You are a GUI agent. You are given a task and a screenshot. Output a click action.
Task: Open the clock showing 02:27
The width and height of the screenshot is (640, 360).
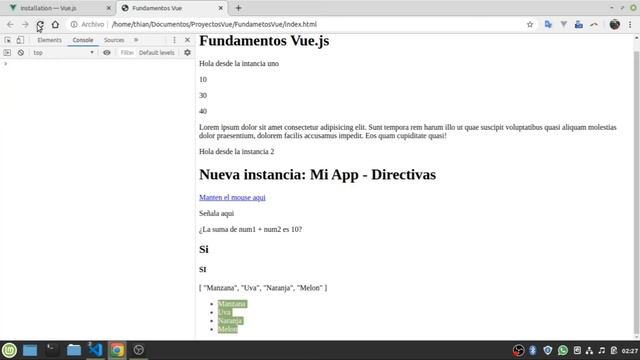(x=630, y=351)
